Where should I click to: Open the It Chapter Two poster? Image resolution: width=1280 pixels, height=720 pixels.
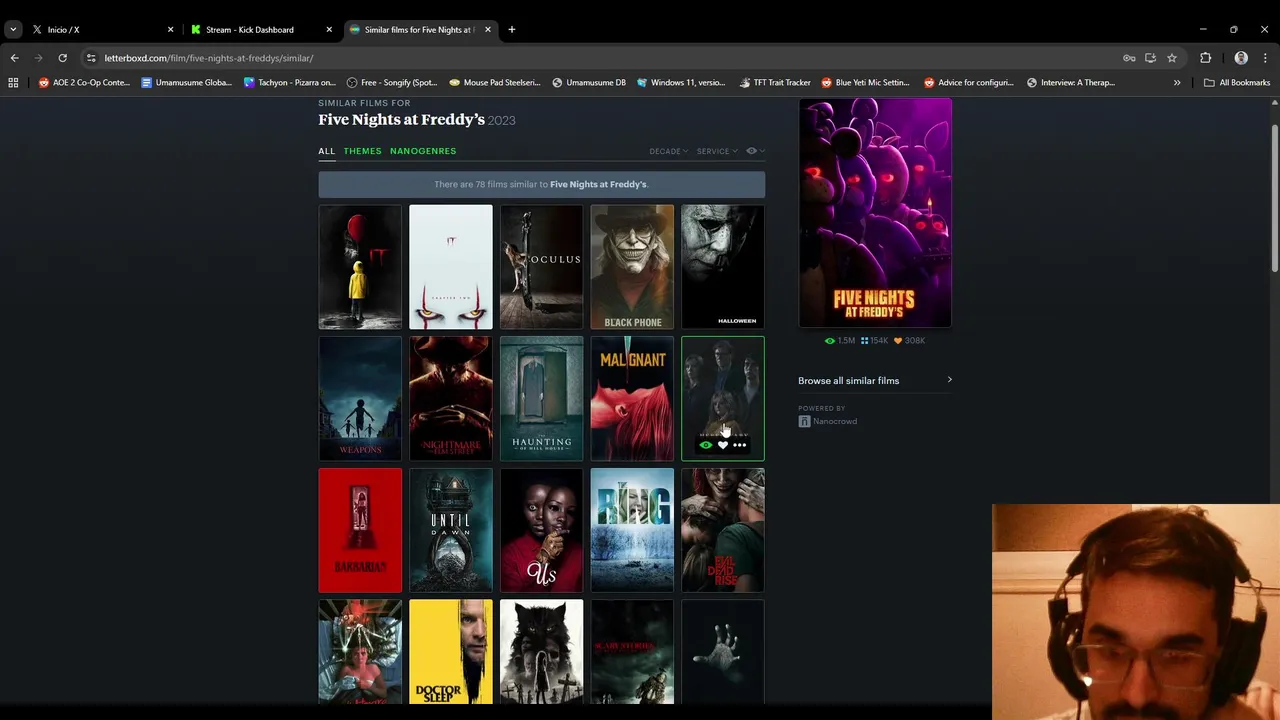pos(451,267)
